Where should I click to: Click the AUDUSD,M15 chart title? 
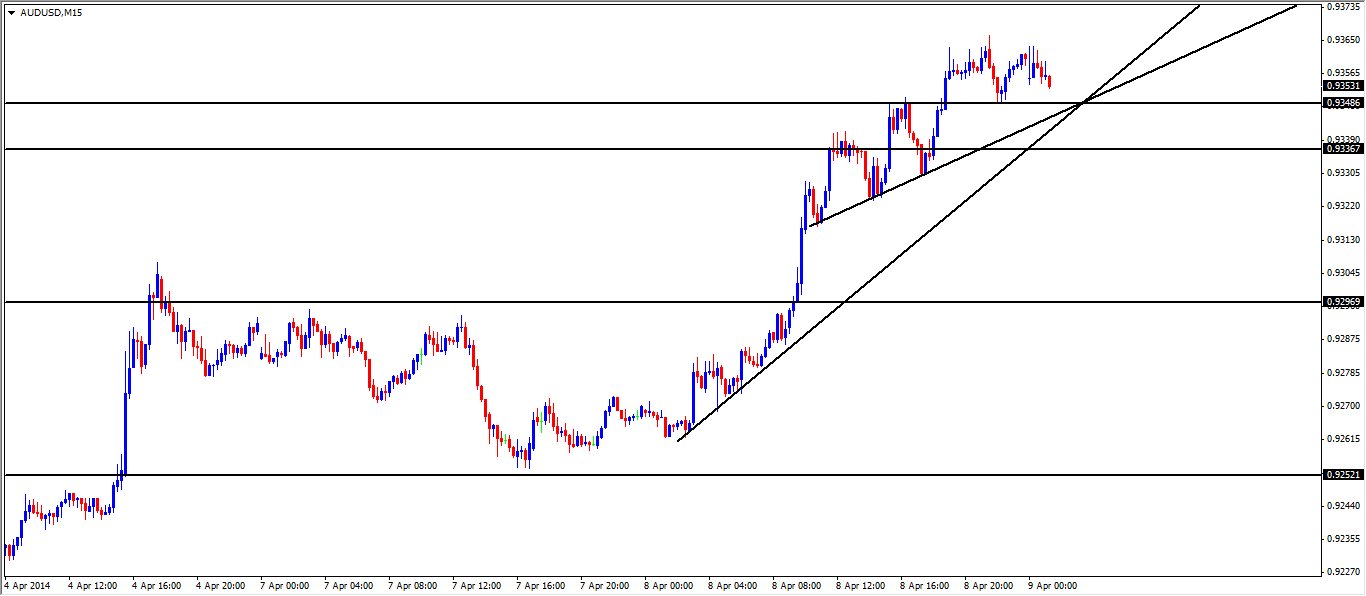[52, 13]
